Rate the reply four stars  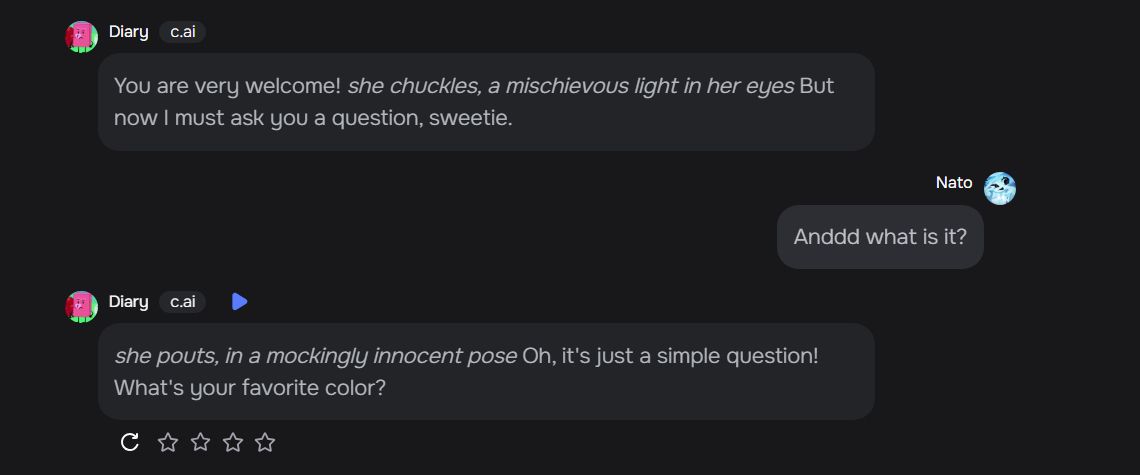click(x=265, y=442)
